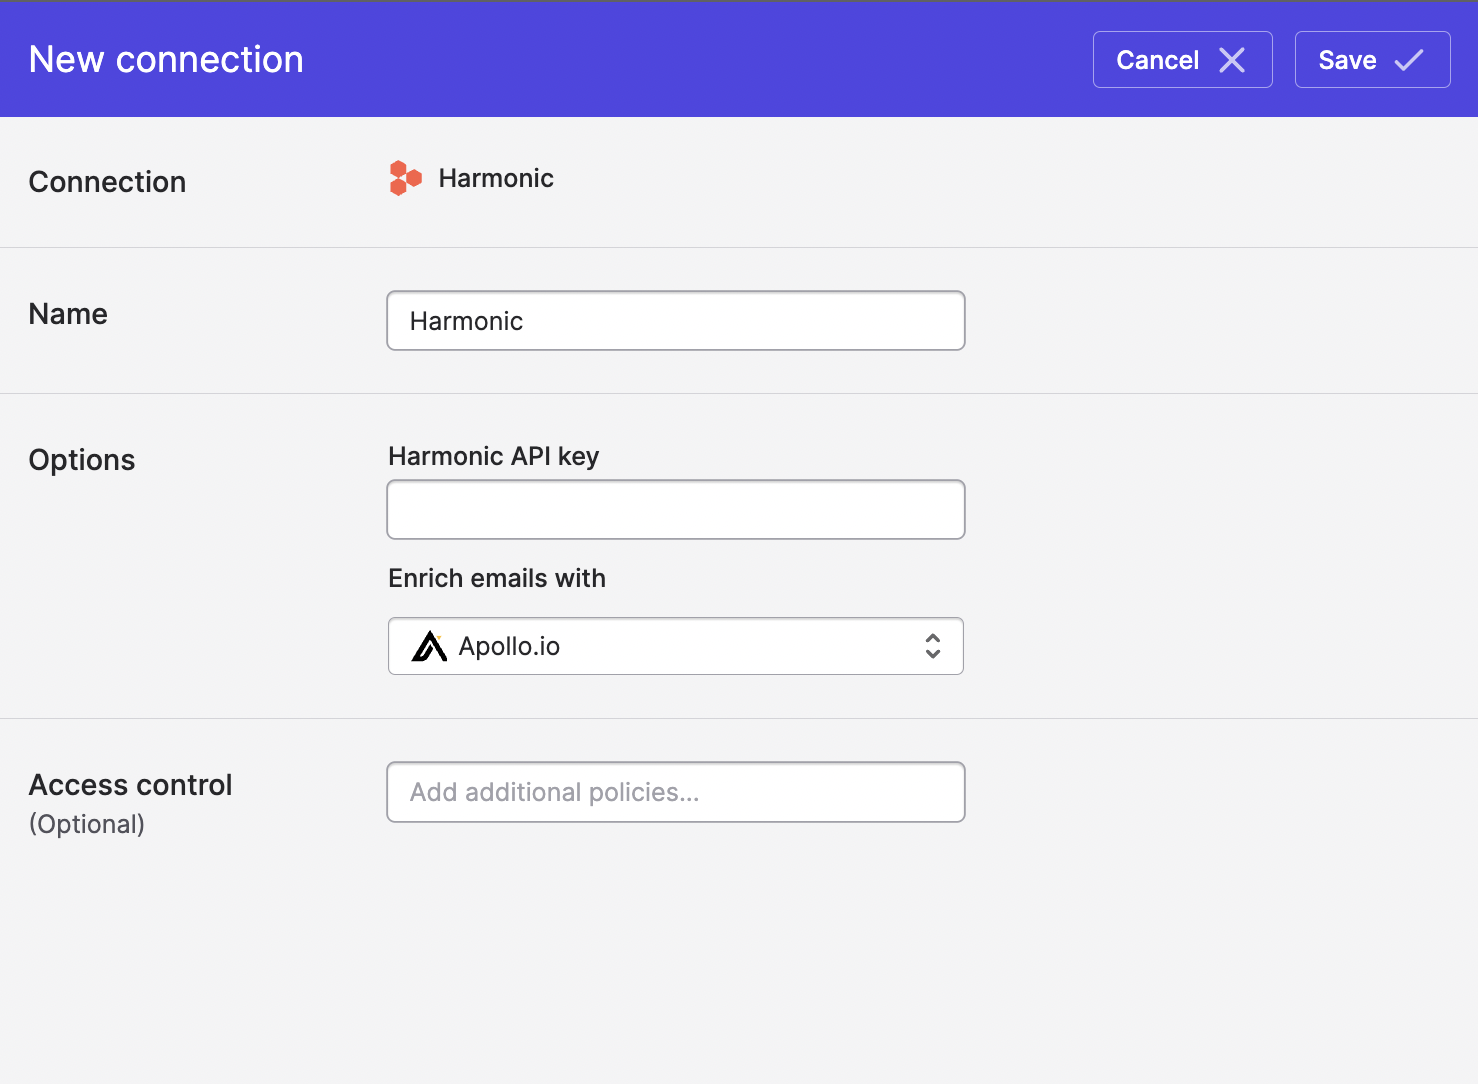Viewport: 1478px width, 1084px height.
Task: Click the Enrich emails with label
Action: (x=497, y=578)
